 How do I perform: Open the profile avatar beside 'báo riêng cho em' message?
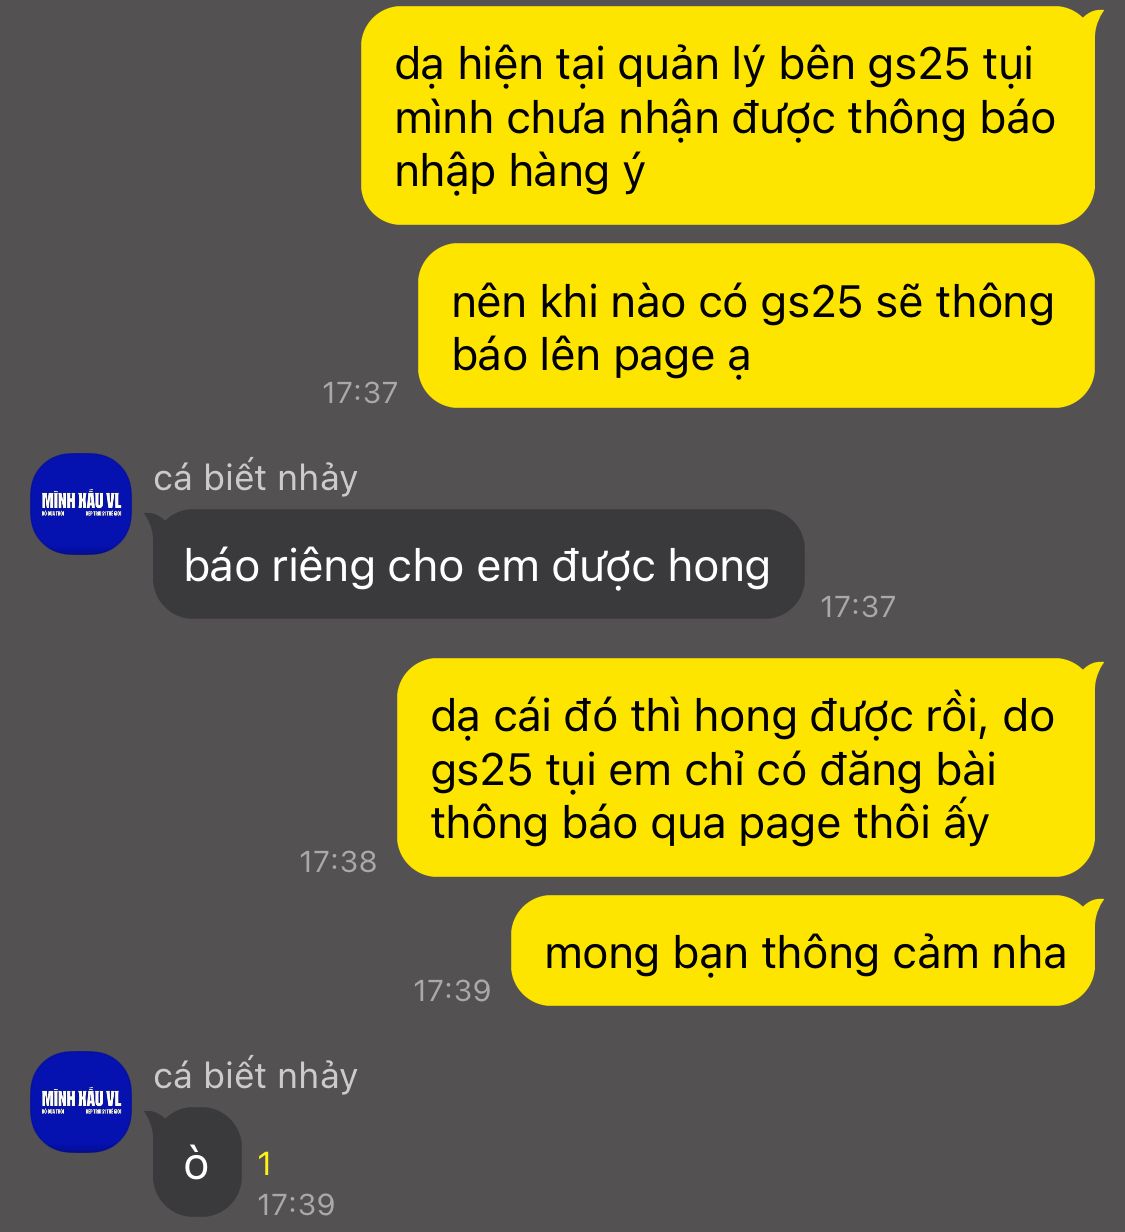click(x=81, y=504)
